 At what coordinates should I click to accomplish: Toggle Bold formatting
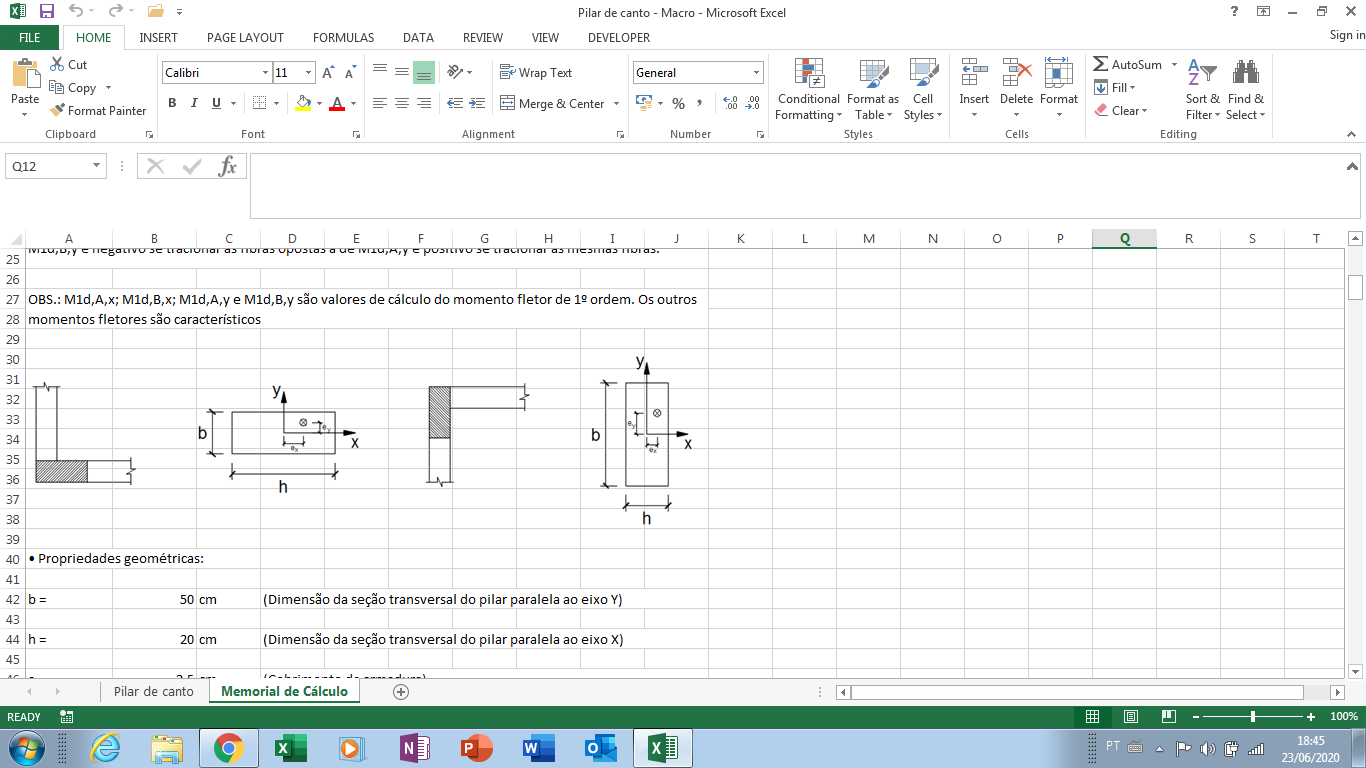(x=172, y=103)
